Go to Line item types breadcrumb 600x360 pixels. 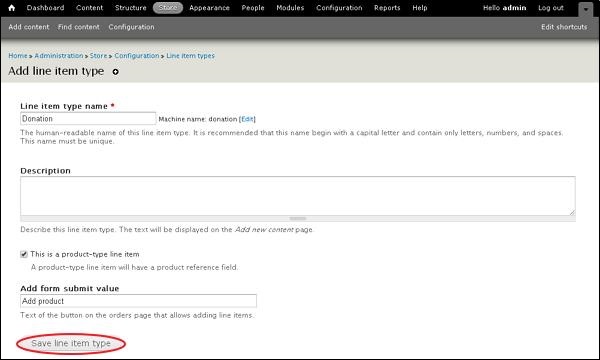pyautogui.click(x=190, y=56)
